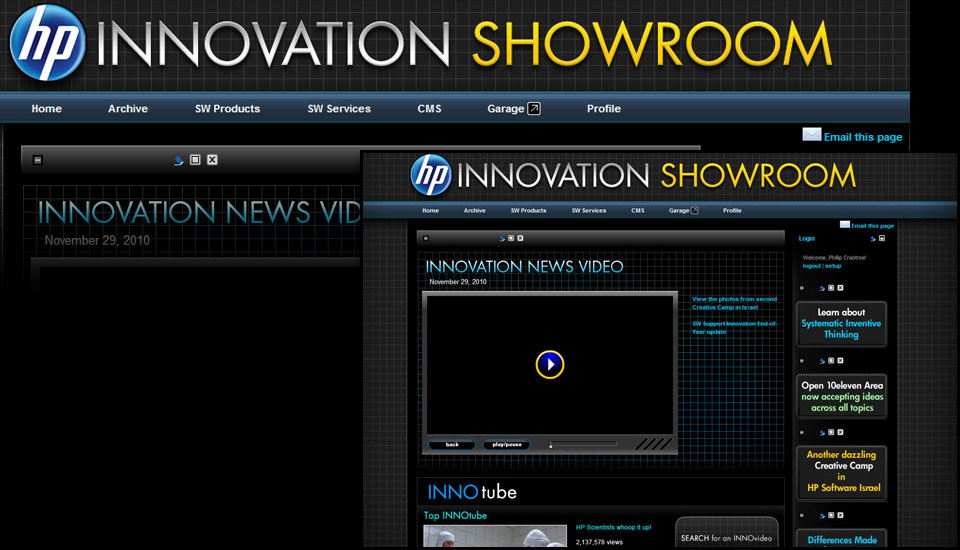Collapse the Innovation News Video panel in the inset page
960x550 pixels.
[x=426, y=238]
